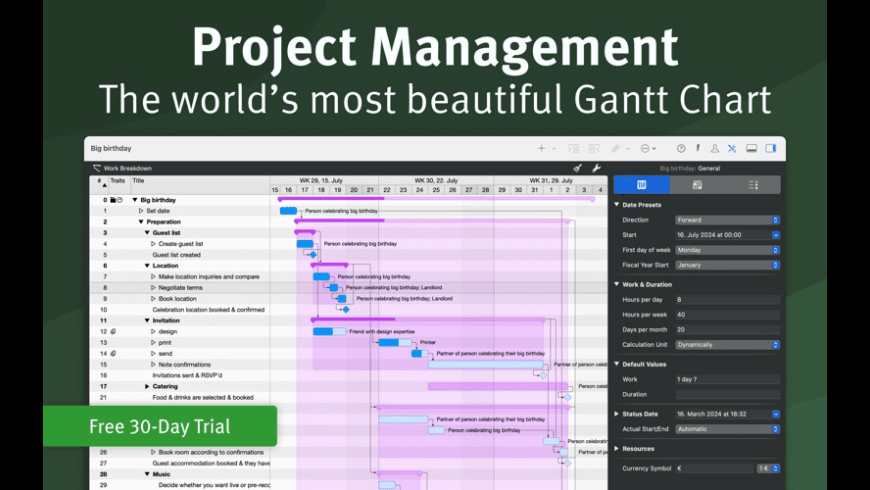This screenshot has height=490, width=870.
Task: Open the currency format dropdown showing 1 €
Action: click(x=768, y=468)
